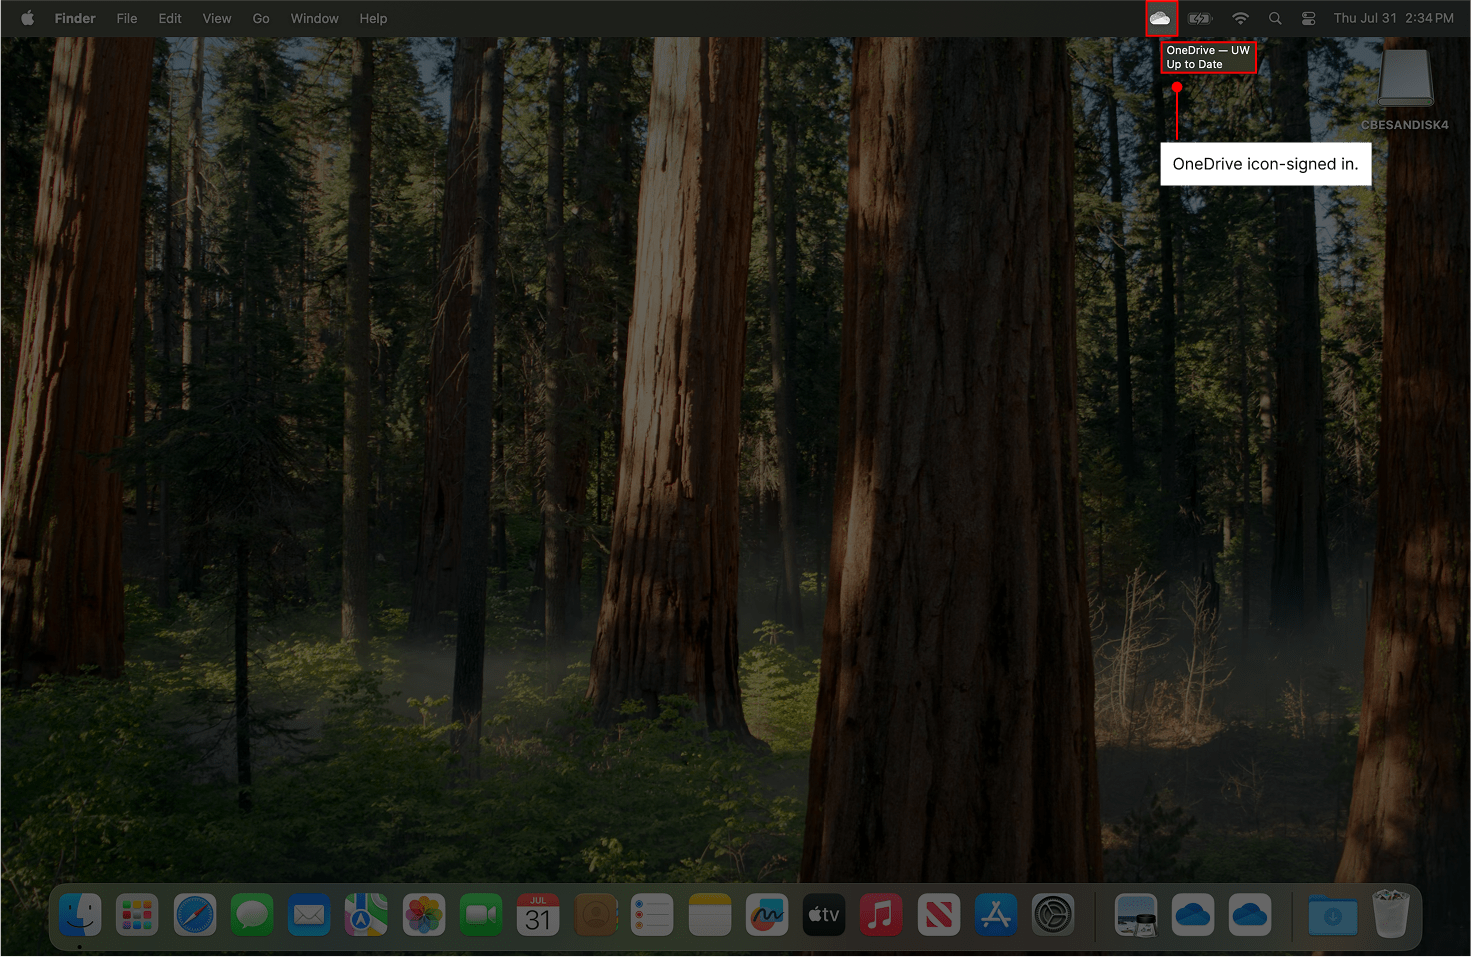Open the Window menu

tap(314, 18)
